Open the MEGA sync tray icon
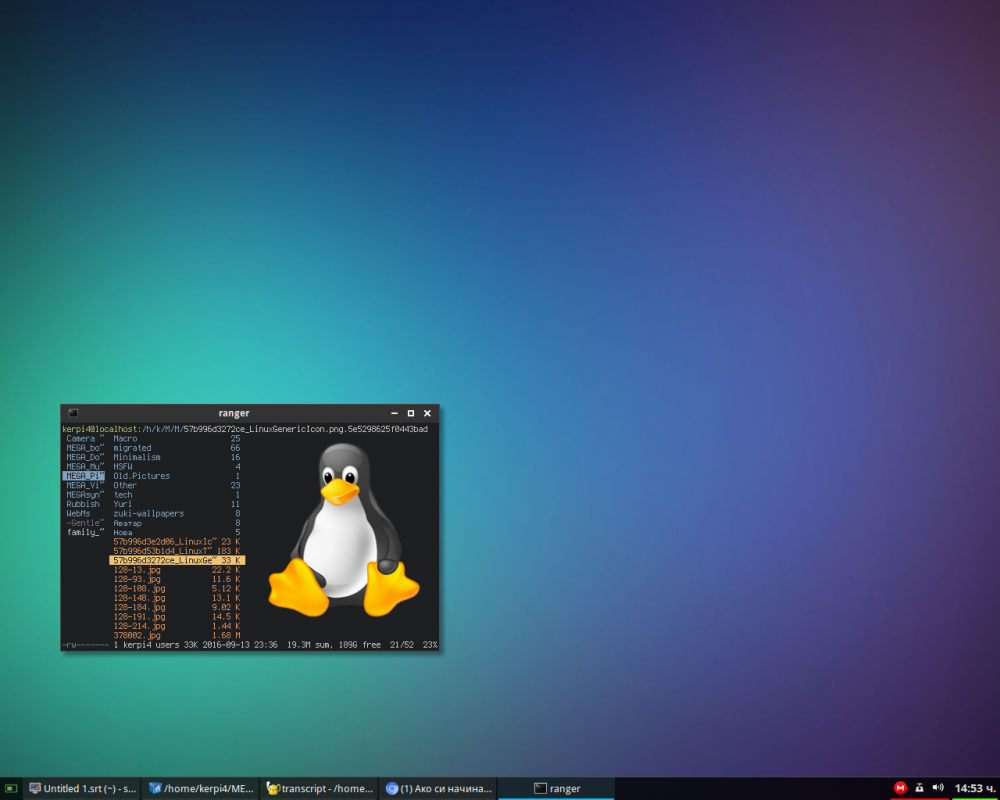This screenshot has width=1000, height=800. click(900, 788)
